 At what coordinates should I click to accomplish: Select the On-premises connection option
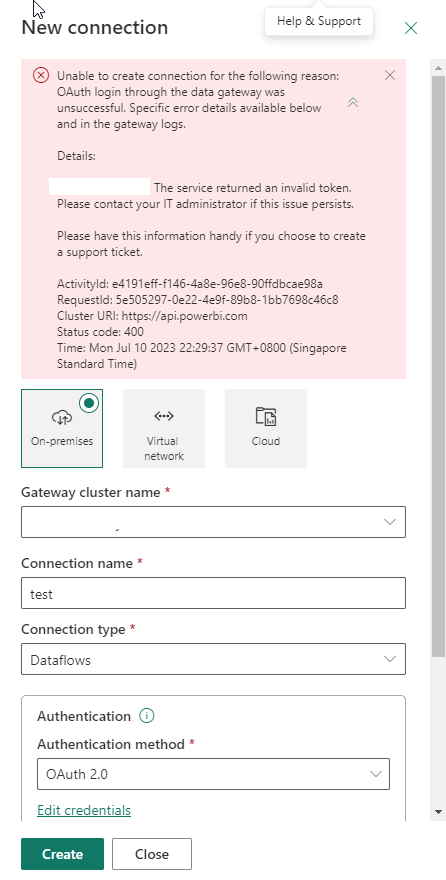pyautogui.click(x=62, y=428)
